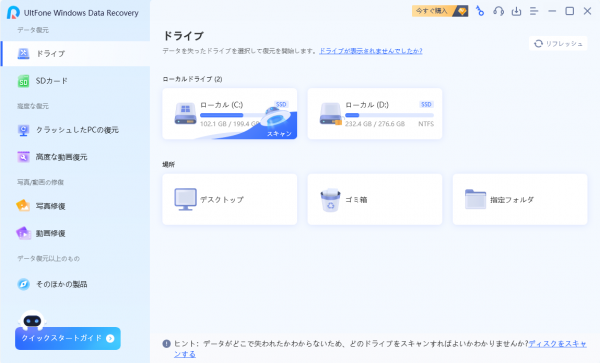Screen dimensions: 600x363
Task: Maximize the UltFone window
Action: (570, 11)
